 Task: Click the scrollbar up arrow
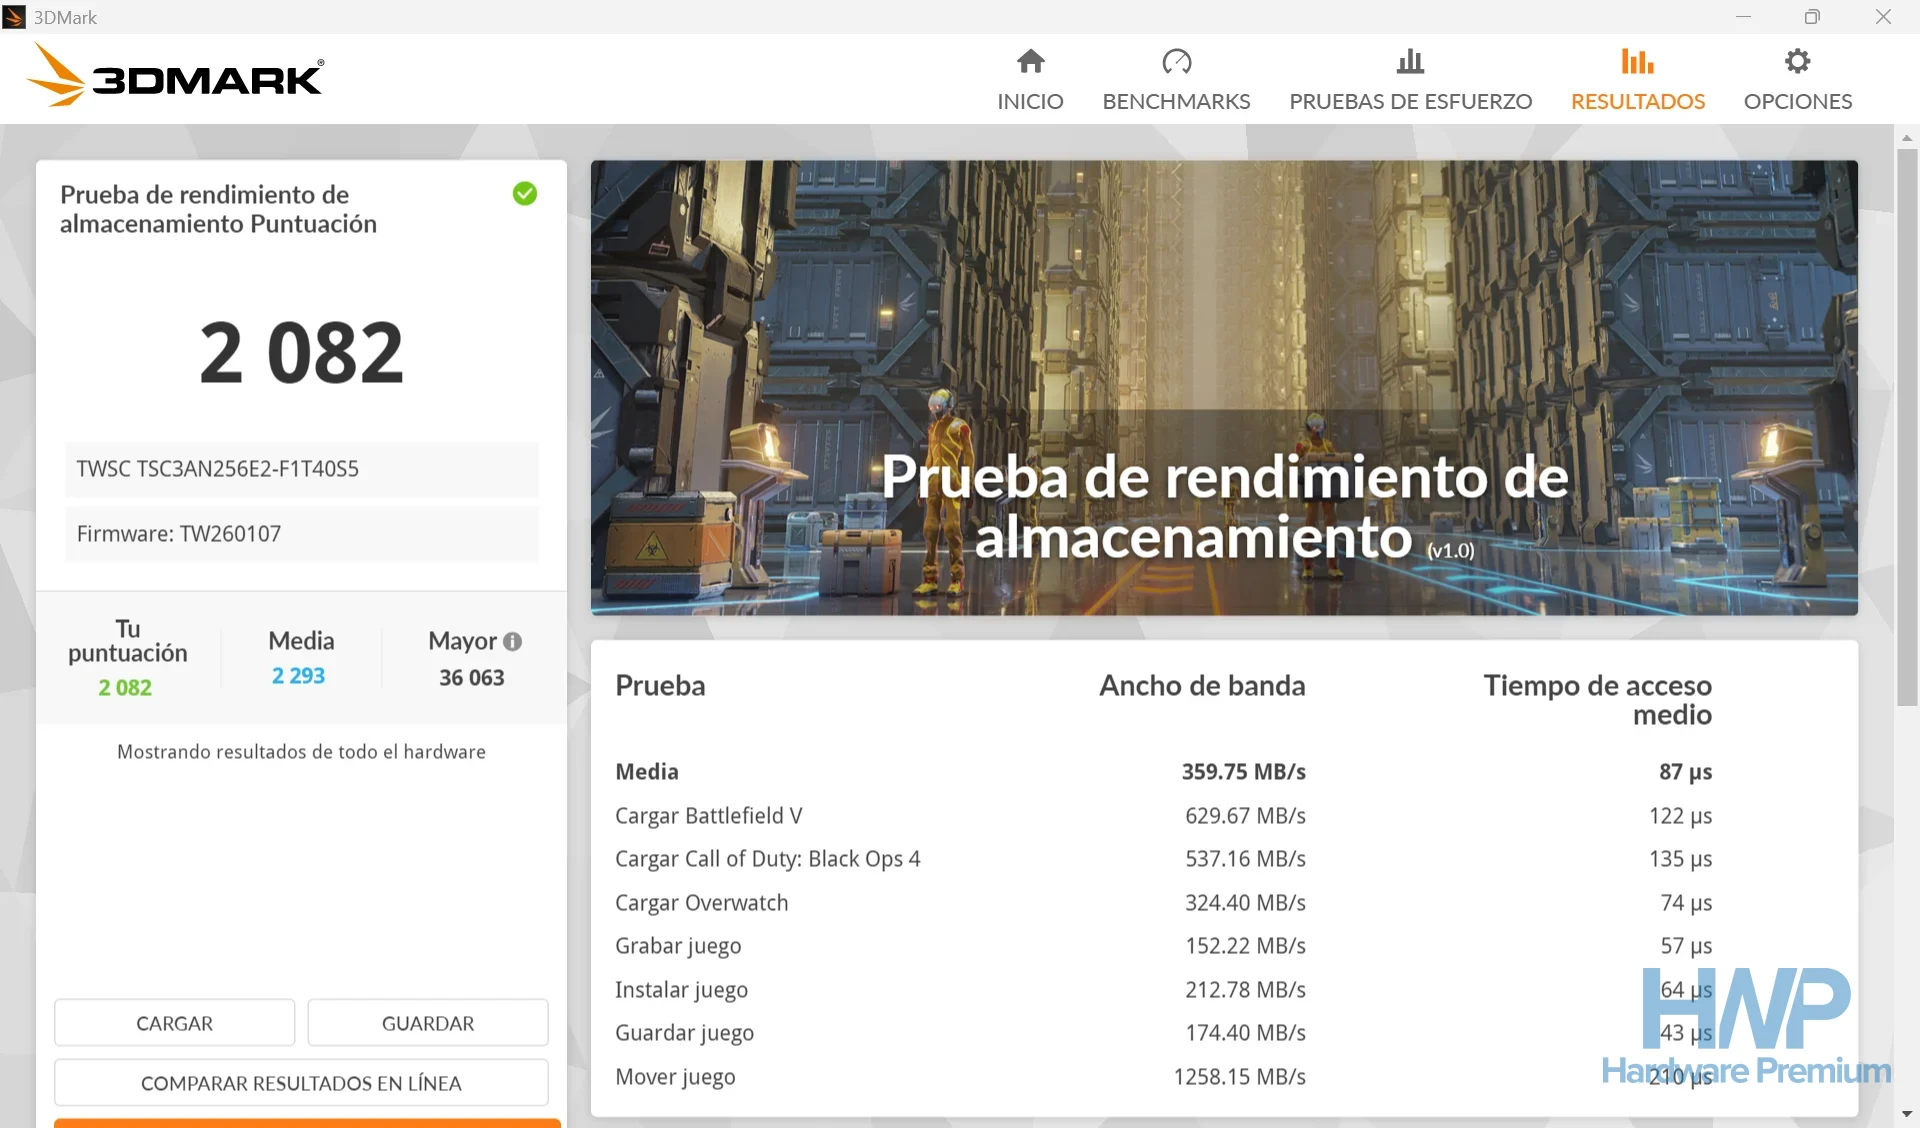[1907, 137]
